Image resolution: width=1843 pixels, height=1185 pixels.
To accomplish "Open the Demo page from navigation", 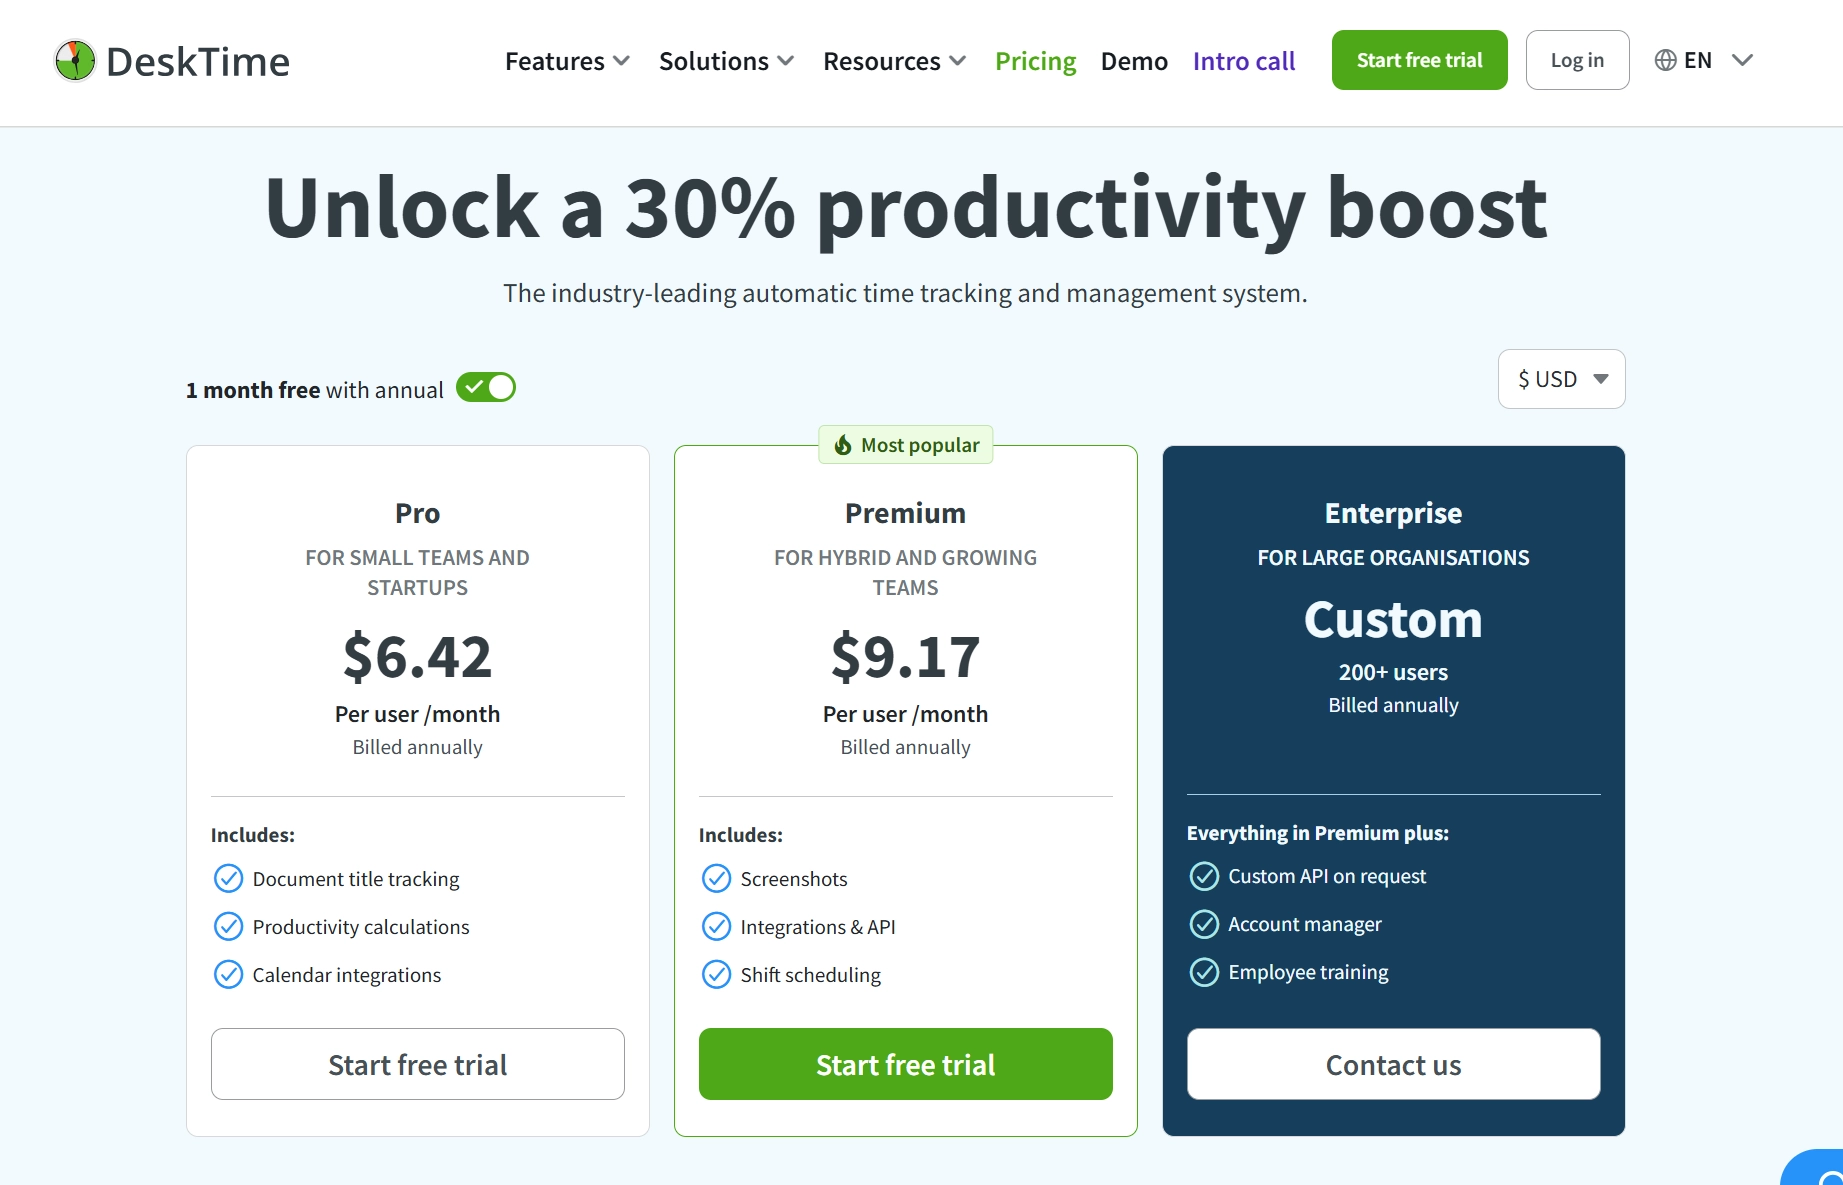I will tap(1134, 61).
